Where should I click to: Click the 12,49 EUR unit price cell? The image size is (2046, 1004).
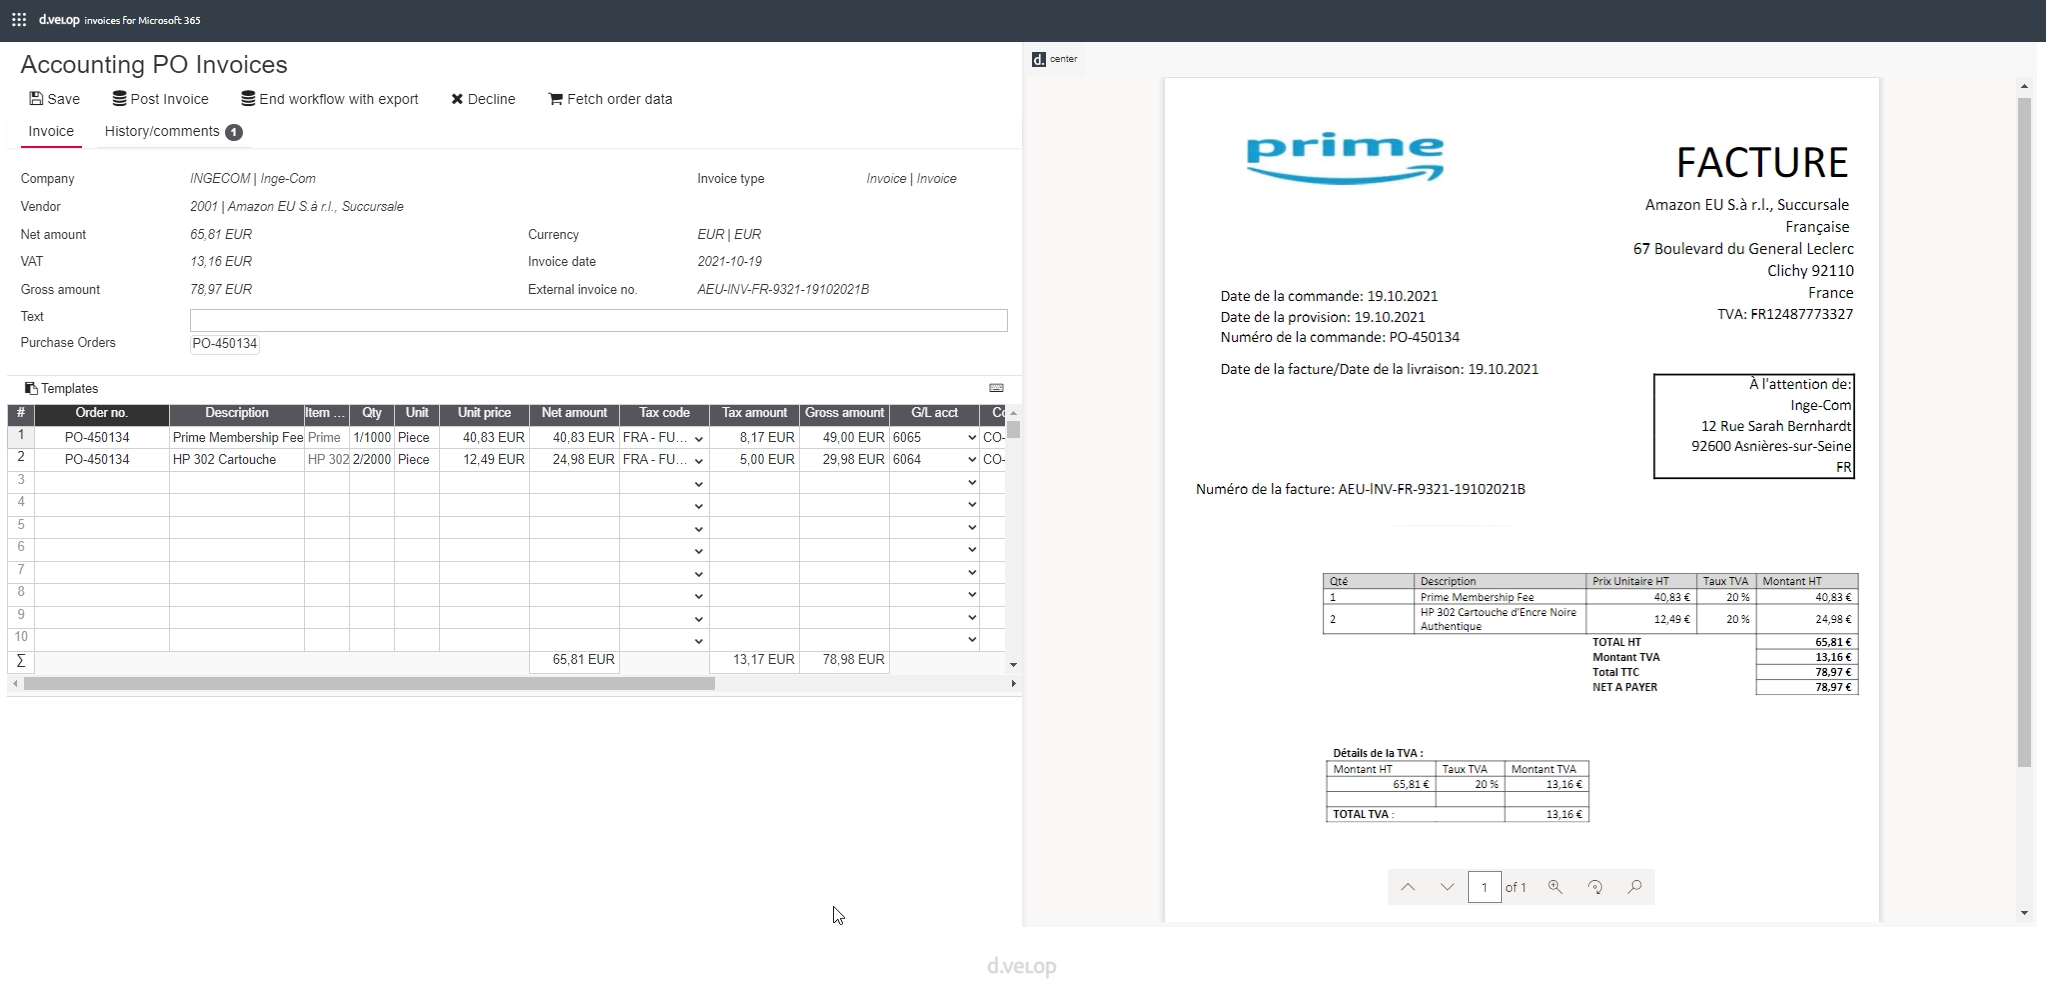484,460
